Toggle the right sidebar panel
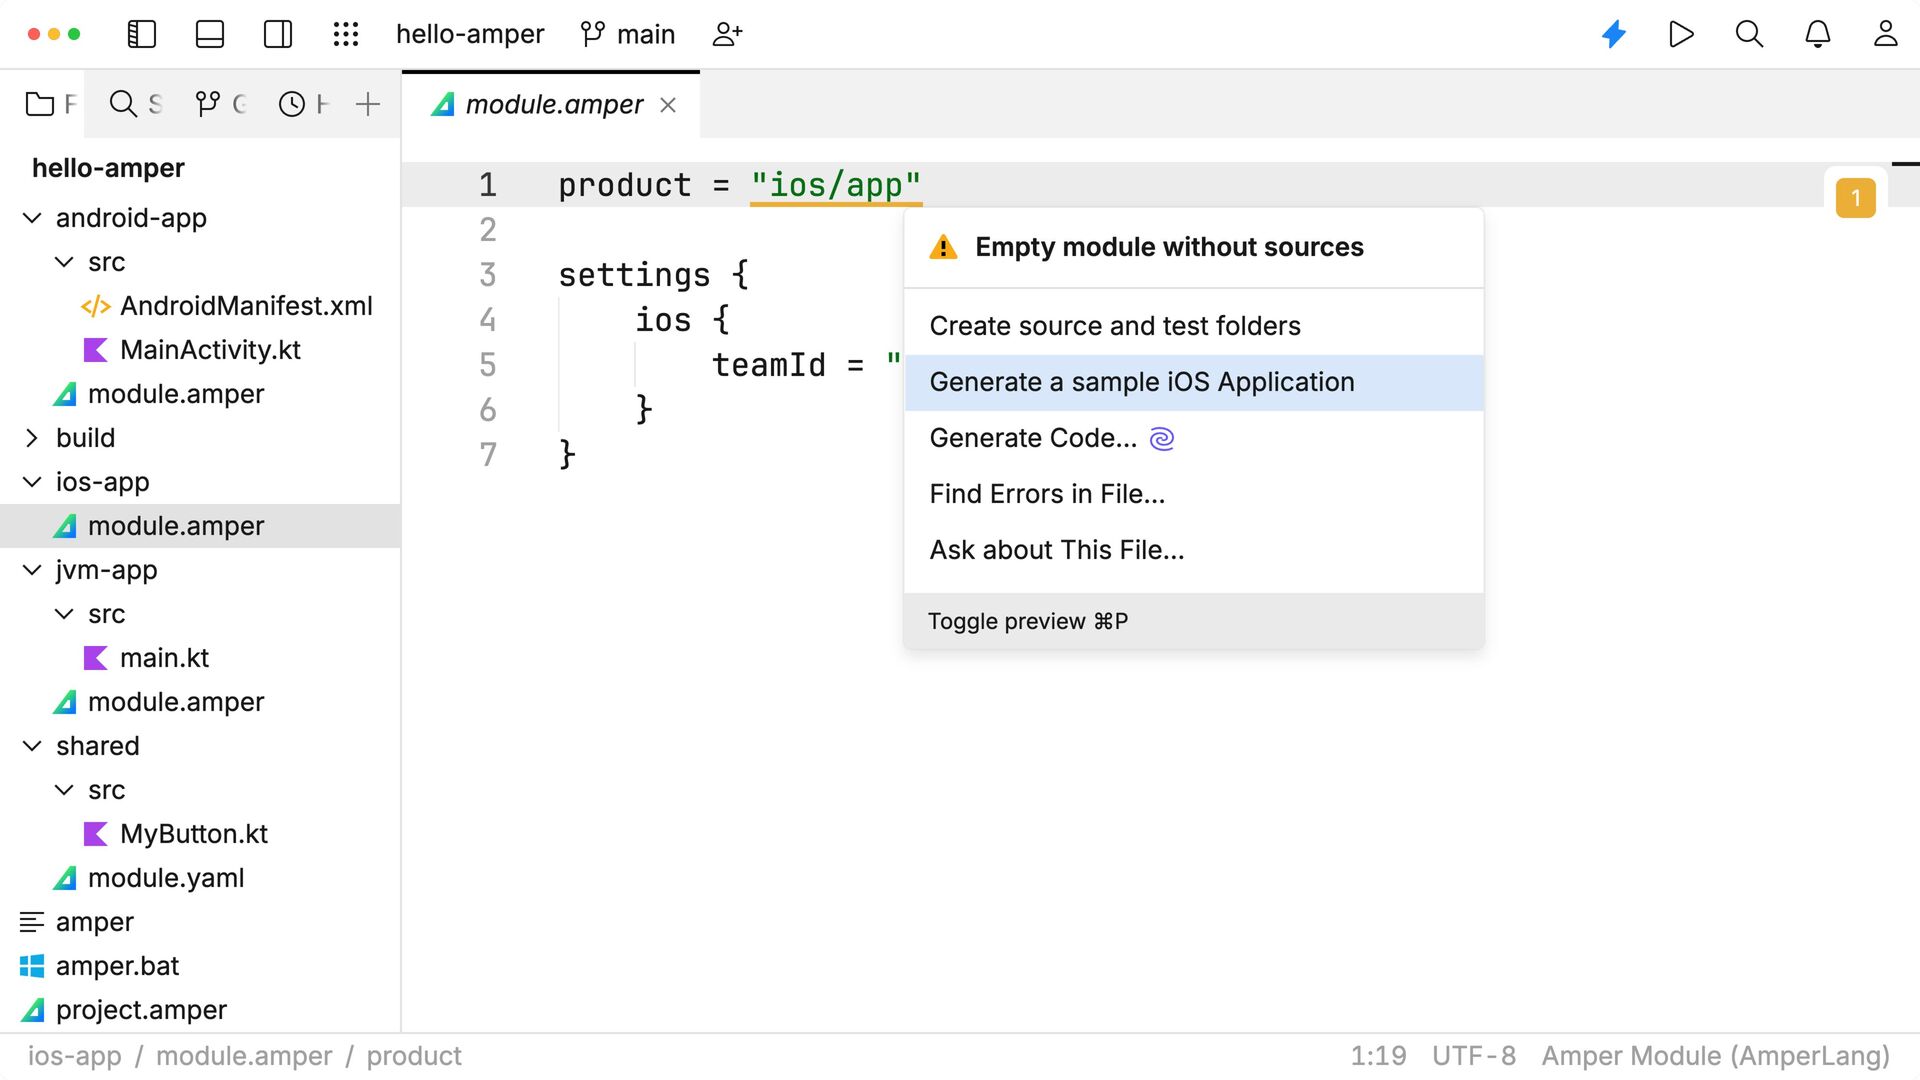The width and height of the screenshot is (1920, 1080). pos(278,34)
